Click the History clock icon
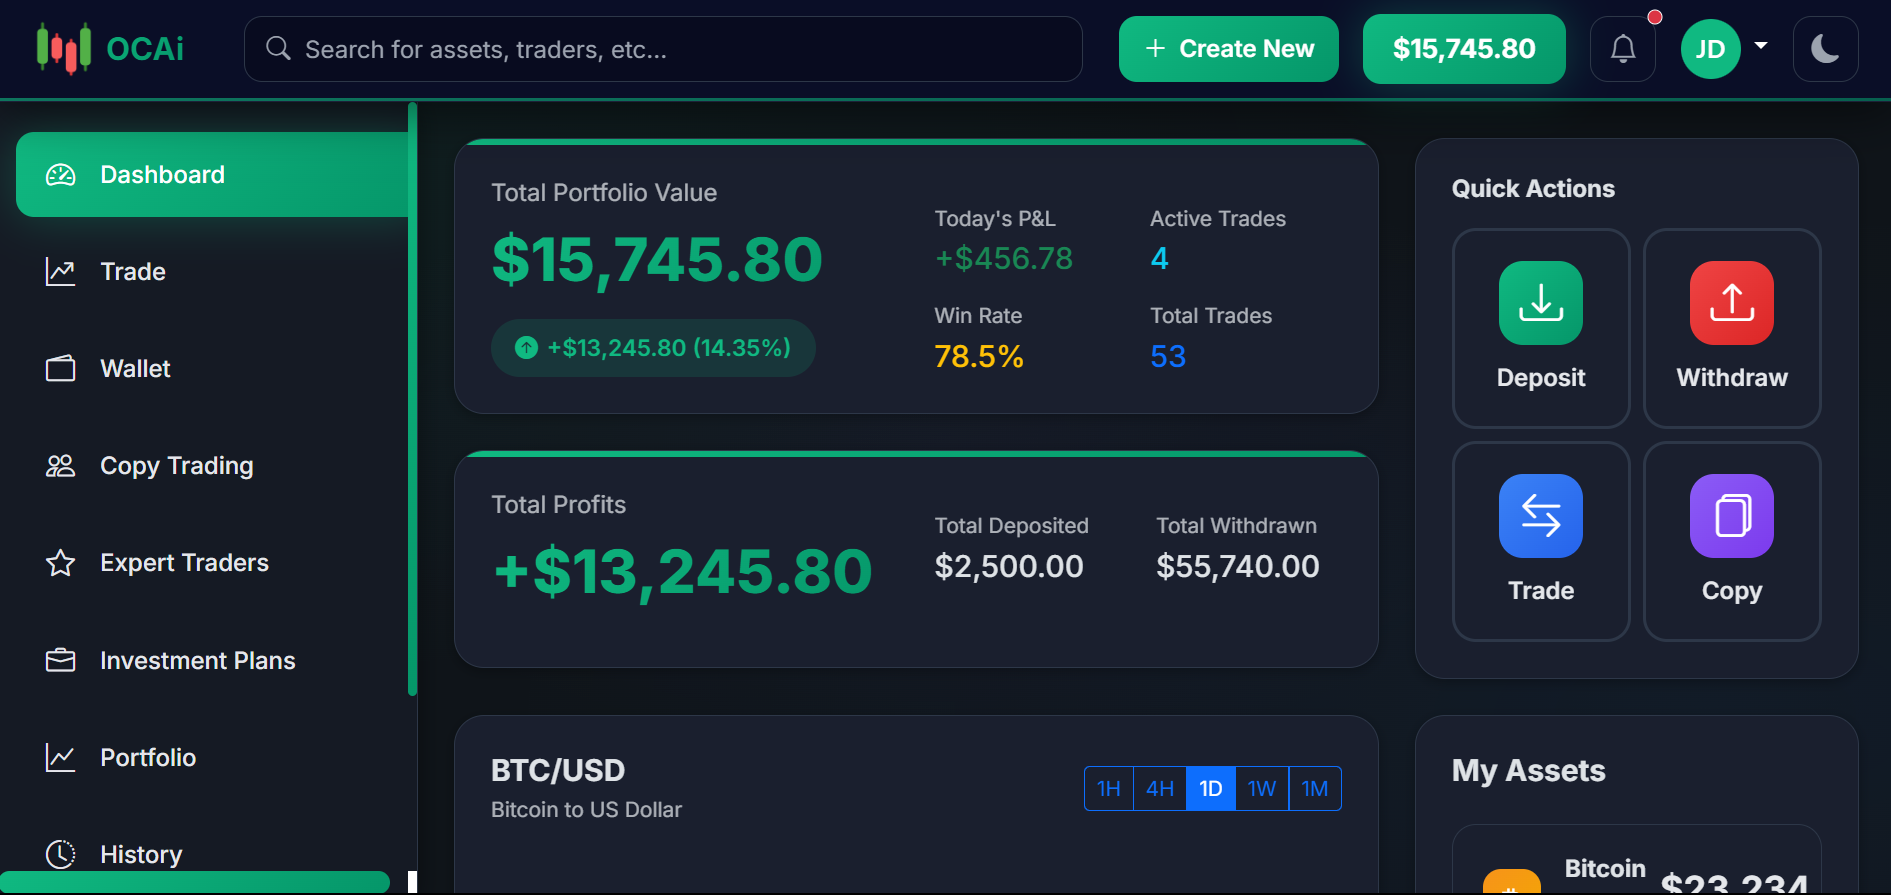 pyautogui.click(x=61, y=855)
